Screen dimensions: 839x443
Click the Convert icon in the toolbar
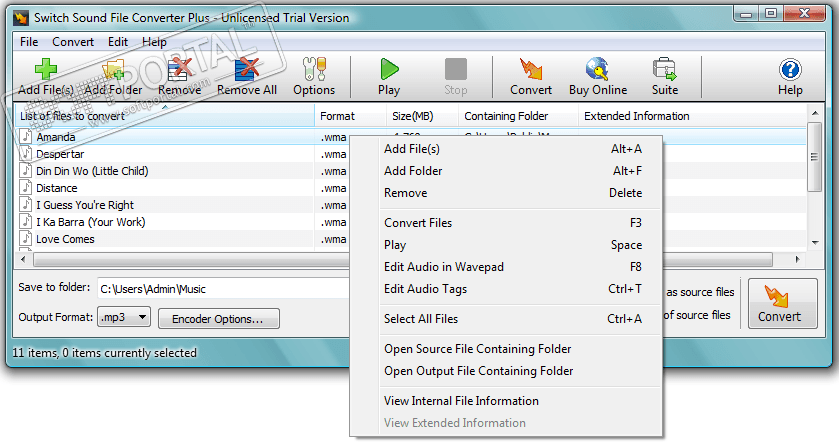click(x=531, y=75)
